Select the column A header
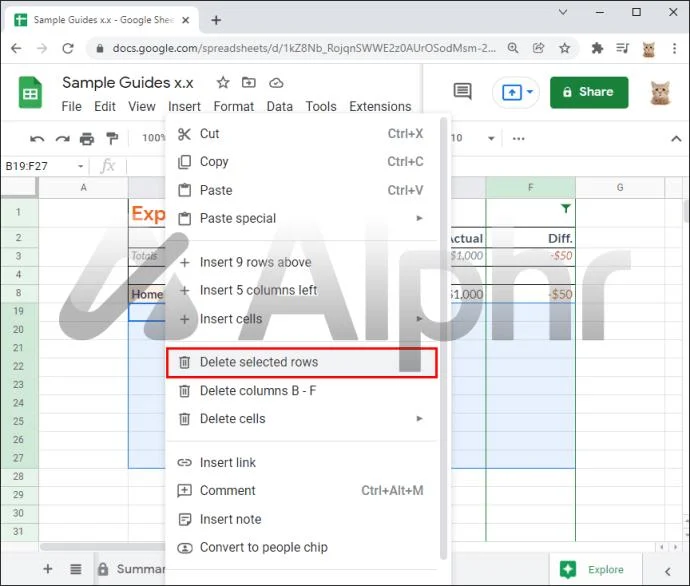This screenshot has width=690, height=586. pyautogui.click(x=83, y=188)
